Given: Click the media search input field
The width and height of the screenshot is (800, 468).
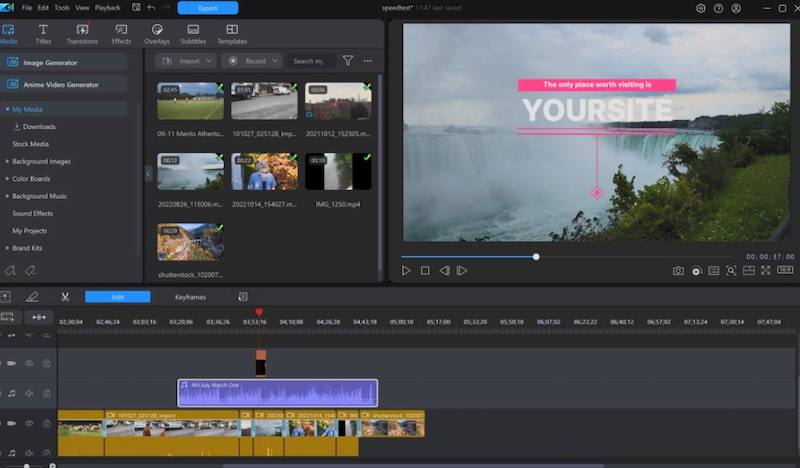Looking at the screenshot, I should pyautogui.click(x=311, y=61).
